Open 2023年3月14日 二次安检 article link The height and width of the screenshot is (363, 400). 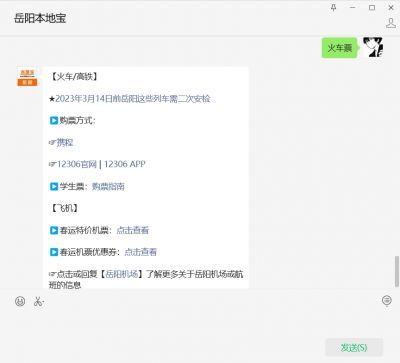[133, 99]
